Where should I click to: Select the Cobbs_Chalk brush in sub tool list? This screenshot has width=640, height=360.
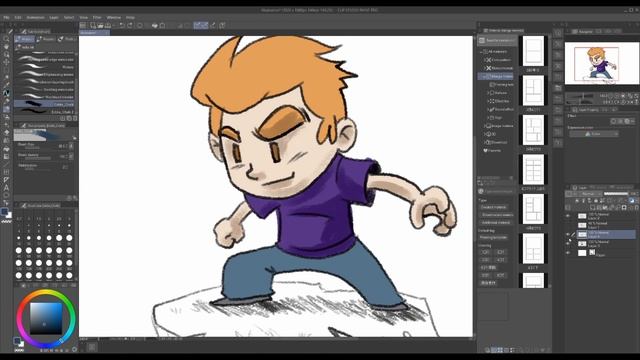click(x=45, y=104)
